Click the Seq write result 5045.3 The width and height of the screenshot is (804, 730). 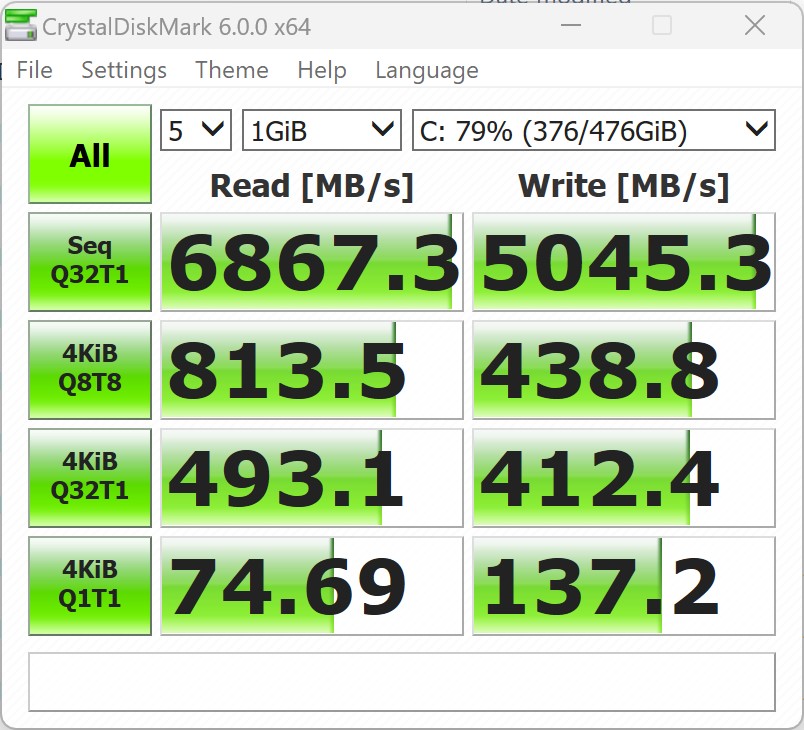(624, 262)
